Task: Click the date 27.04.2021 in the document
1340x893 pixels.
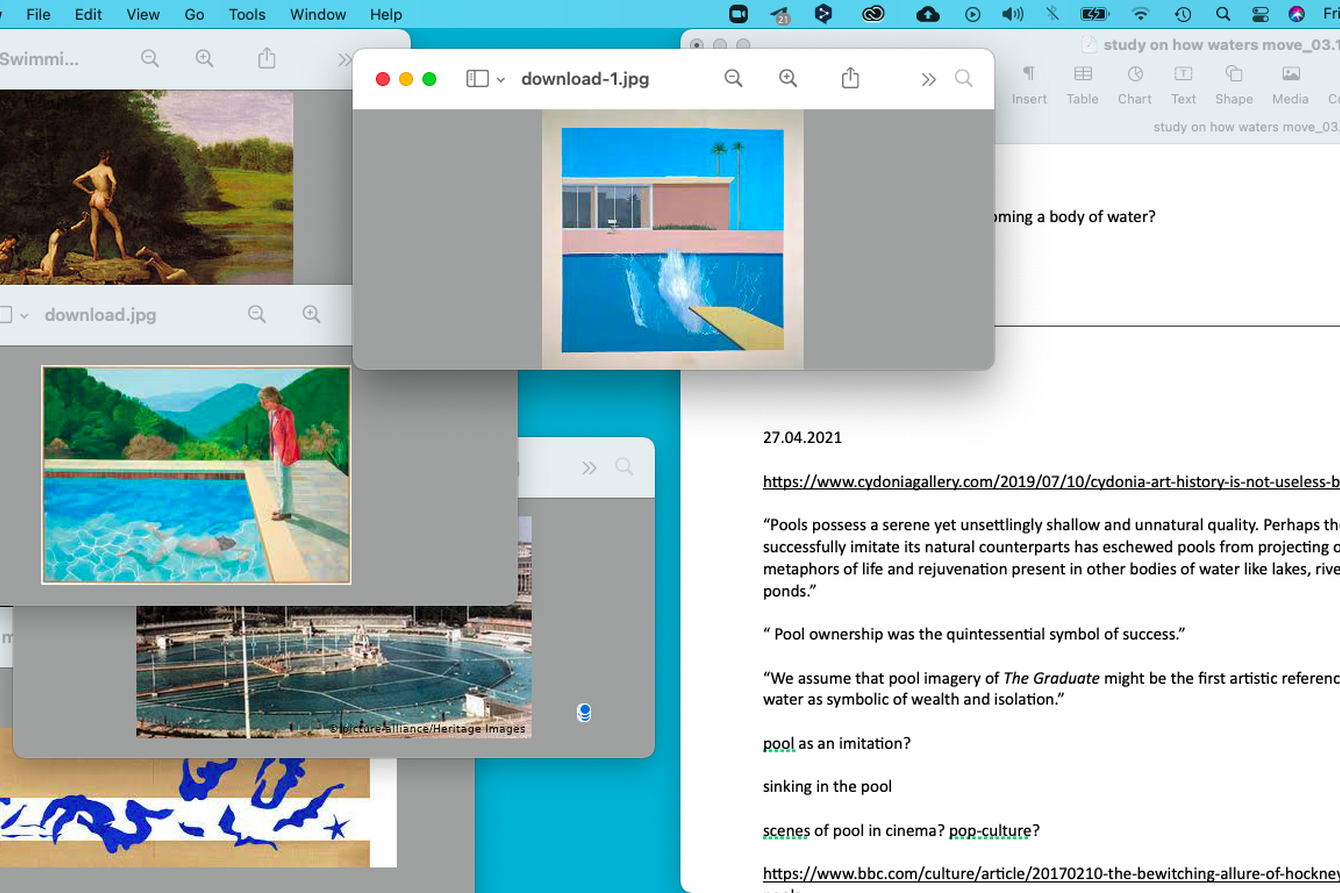Action: tap(802, 437)
